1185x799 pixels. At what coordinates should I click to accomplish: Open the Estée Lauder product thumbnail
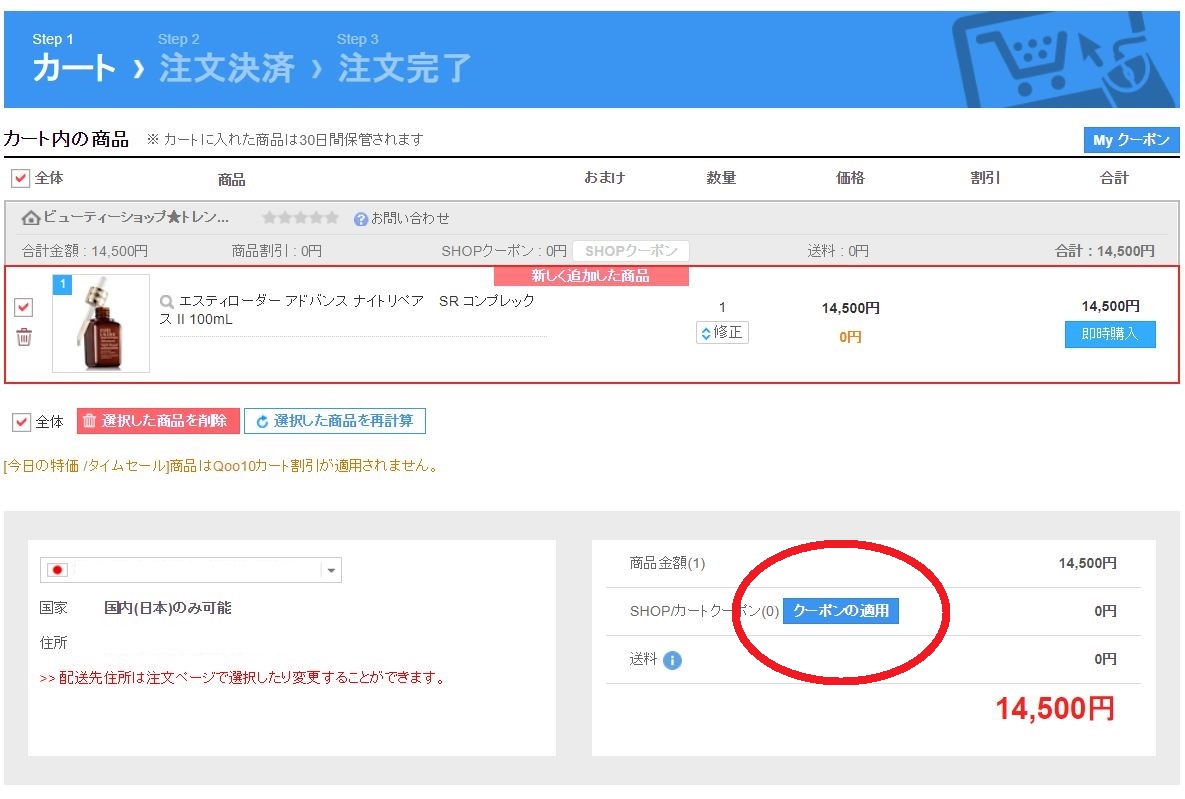(101, 323)
